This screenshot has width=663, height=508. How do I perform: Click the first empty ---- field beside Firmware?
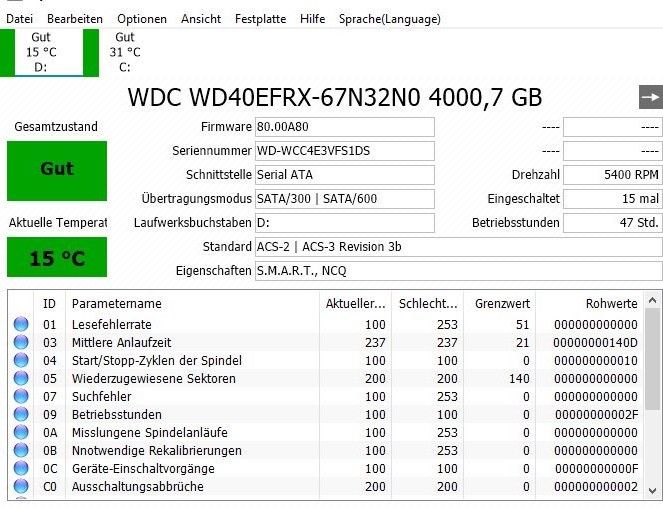coord(613,127)
